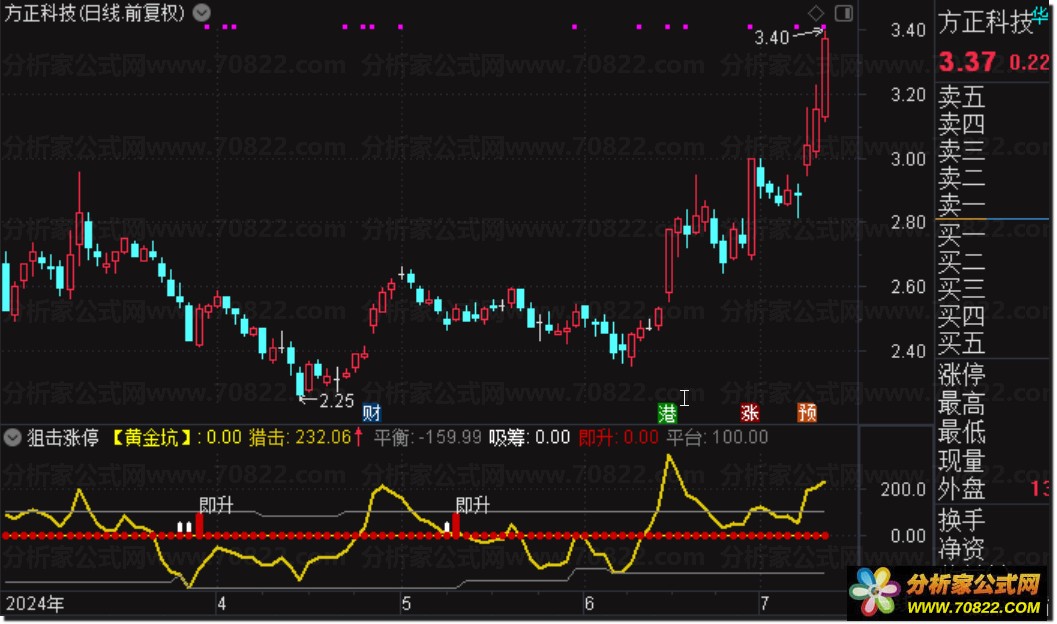1057x624 pixels.
Task: Click the 【黄金坑】 indicator label
Action: tap(150, 438)
